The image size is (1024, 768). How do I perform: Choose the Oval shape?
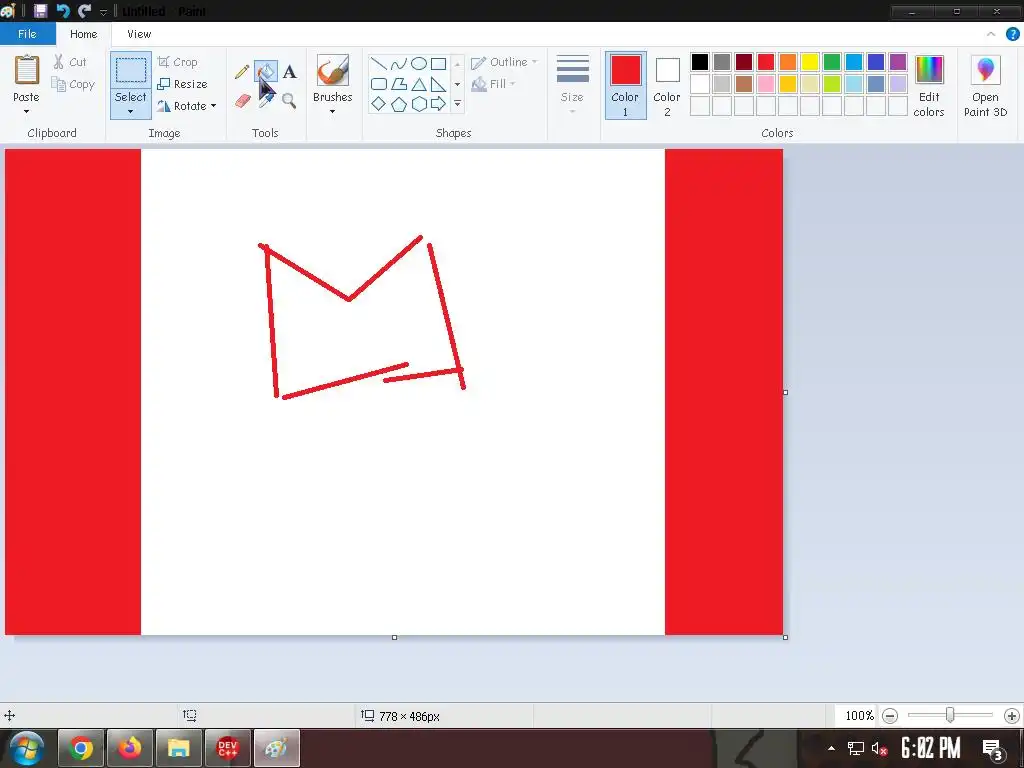pos(419,63)
